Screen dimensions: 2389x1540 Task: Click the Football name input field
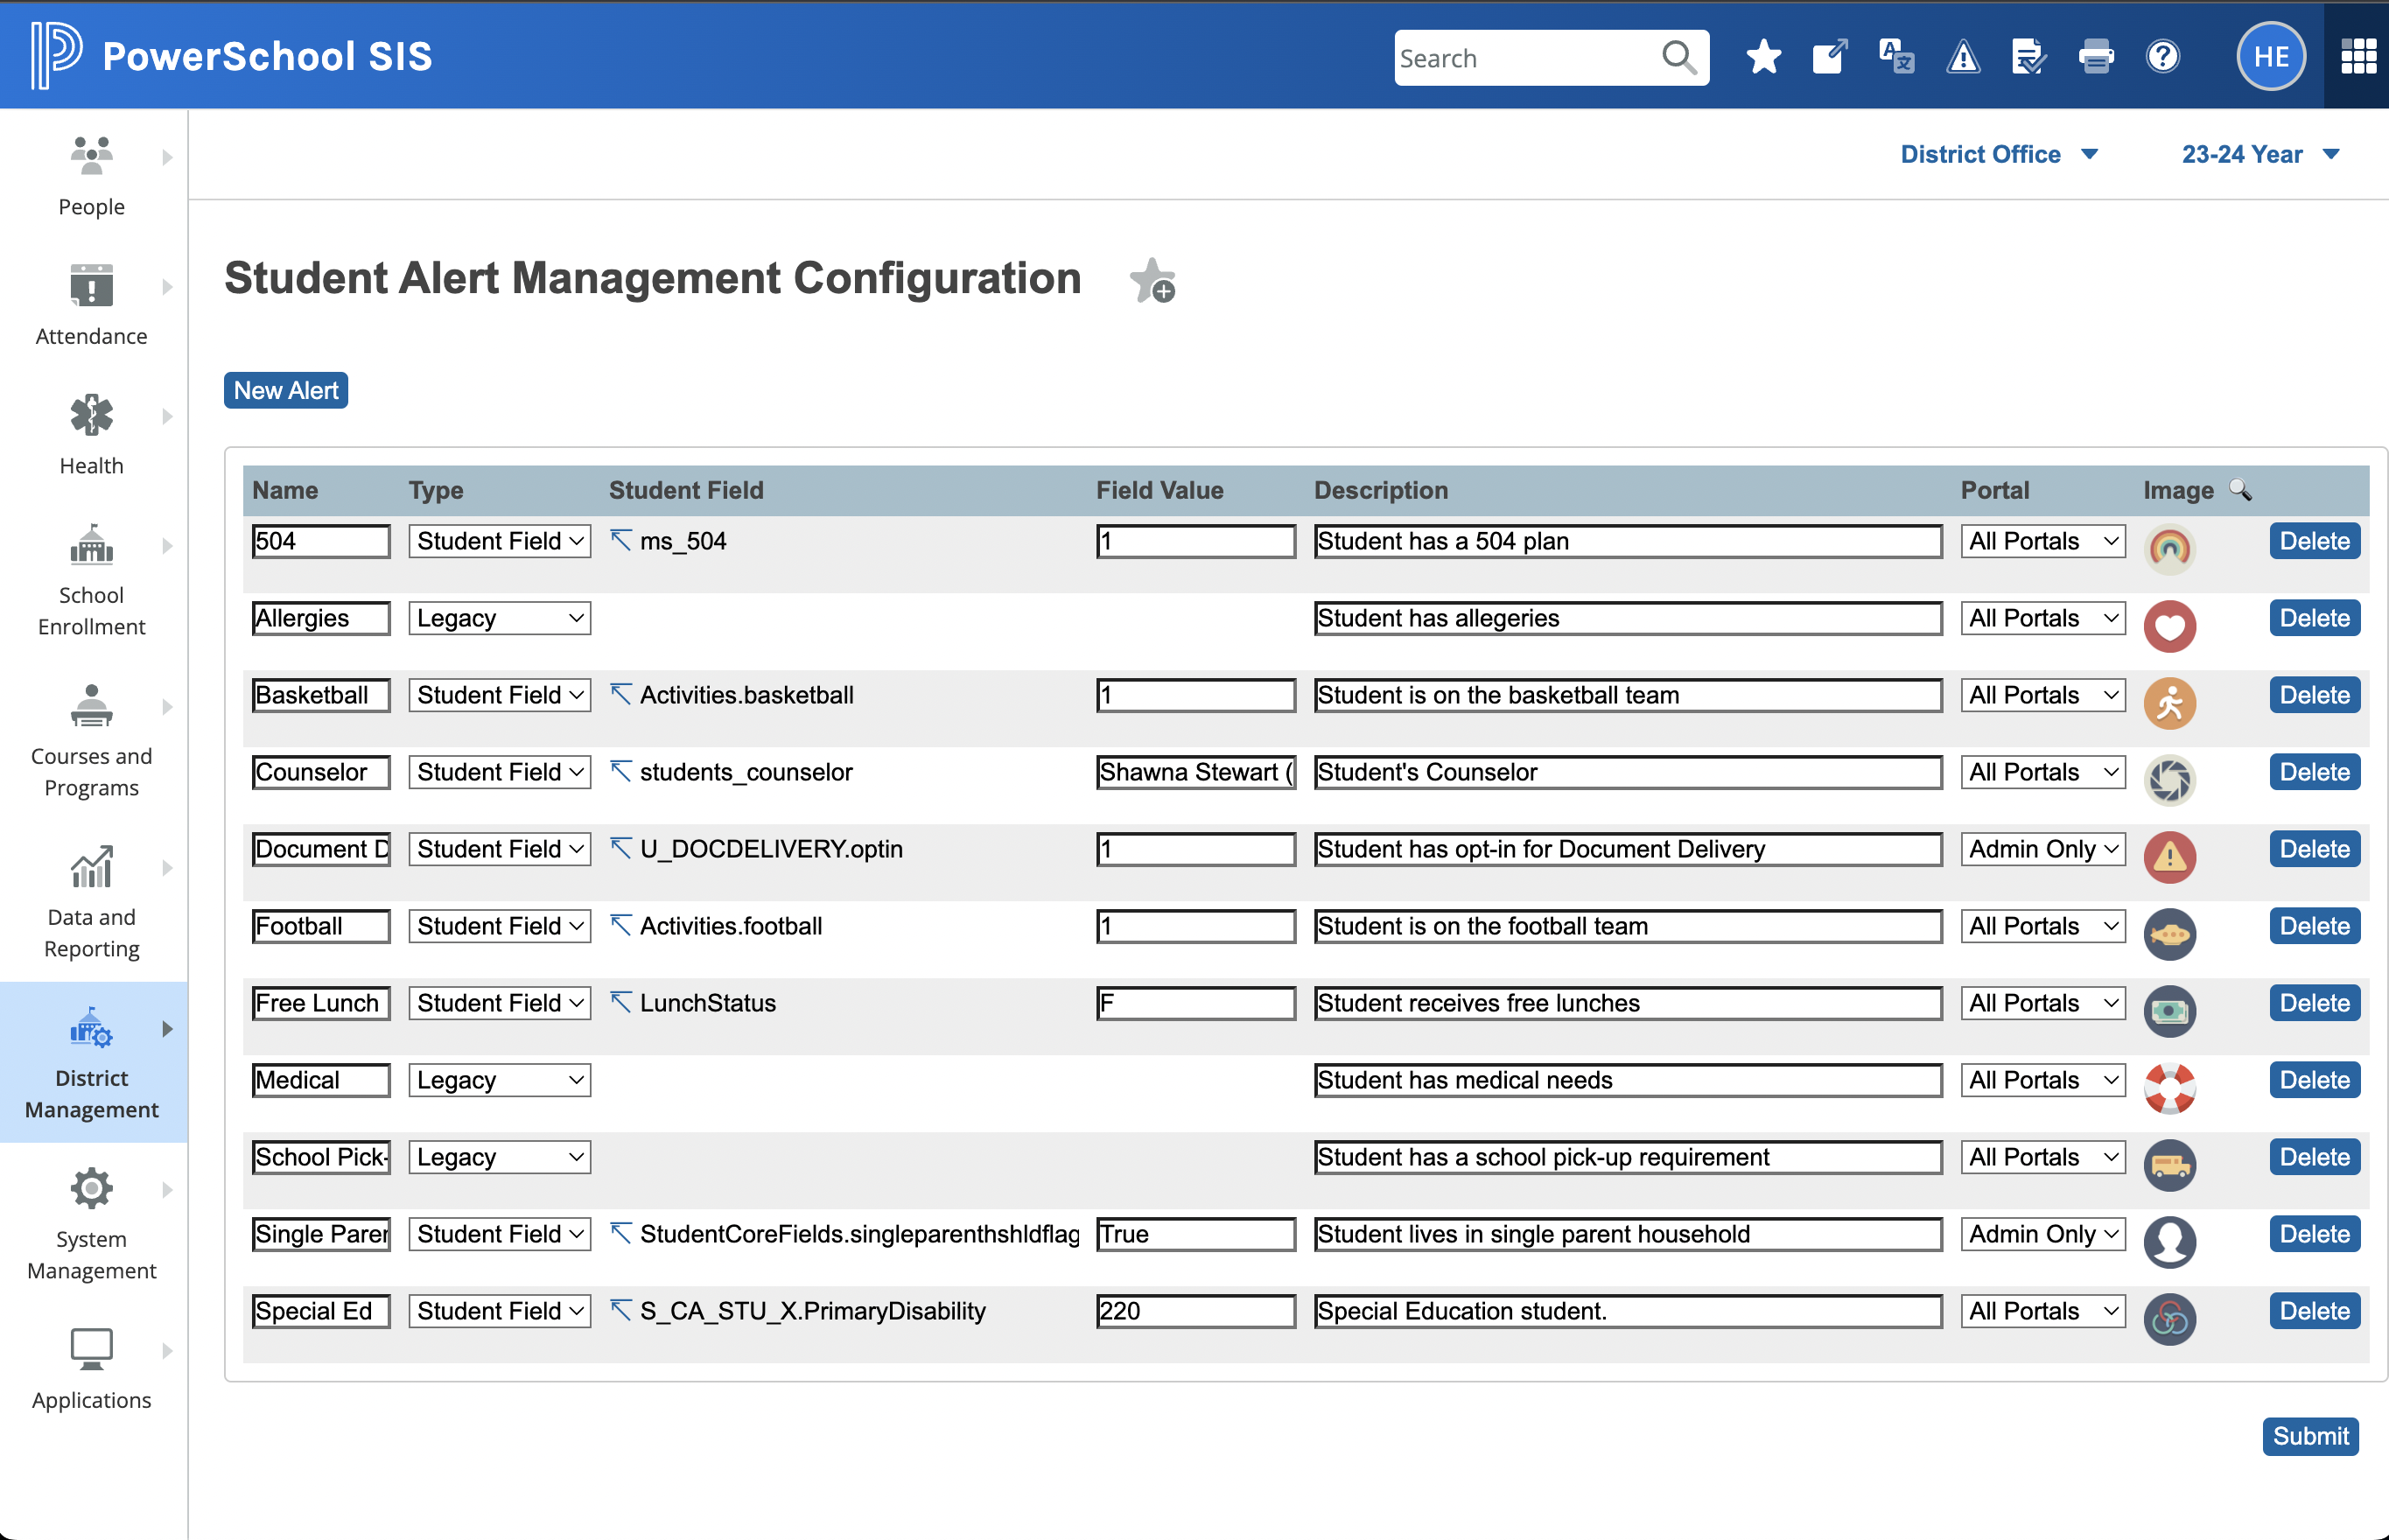(x=321, y=926)
